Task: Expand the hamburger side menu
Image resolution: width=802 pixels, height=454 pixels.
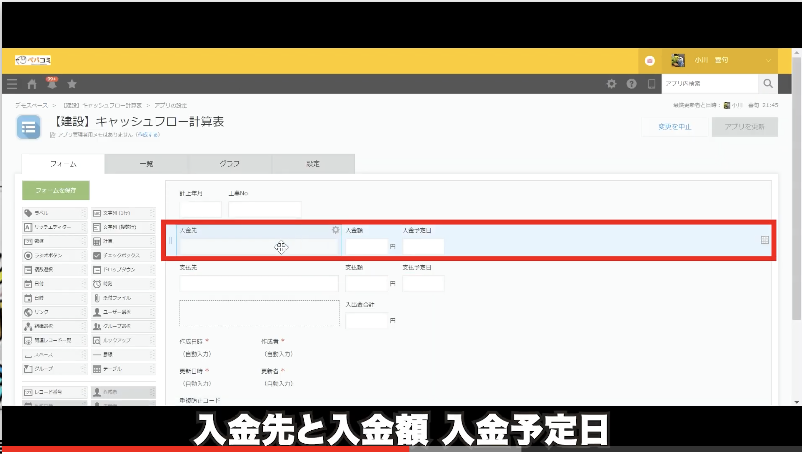Action: coord(12,84)
